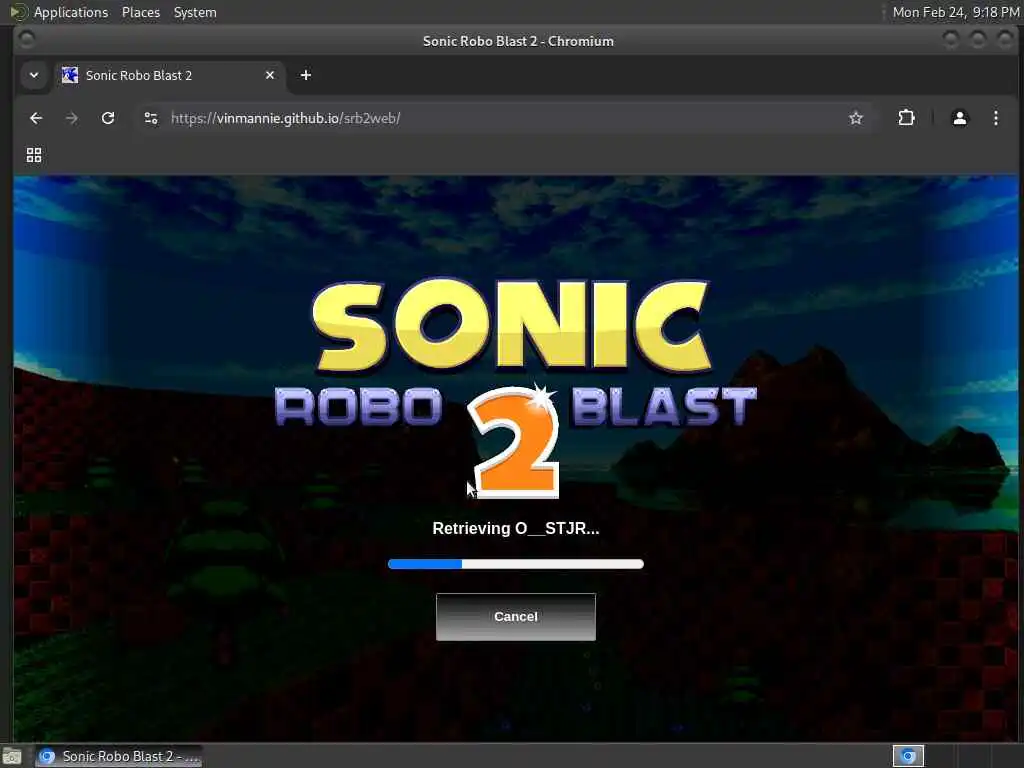Close the Sonic Robo Blast 2 tab
Image resolution: width=1024 pixels, height=768 pixels.
[270, 75]
